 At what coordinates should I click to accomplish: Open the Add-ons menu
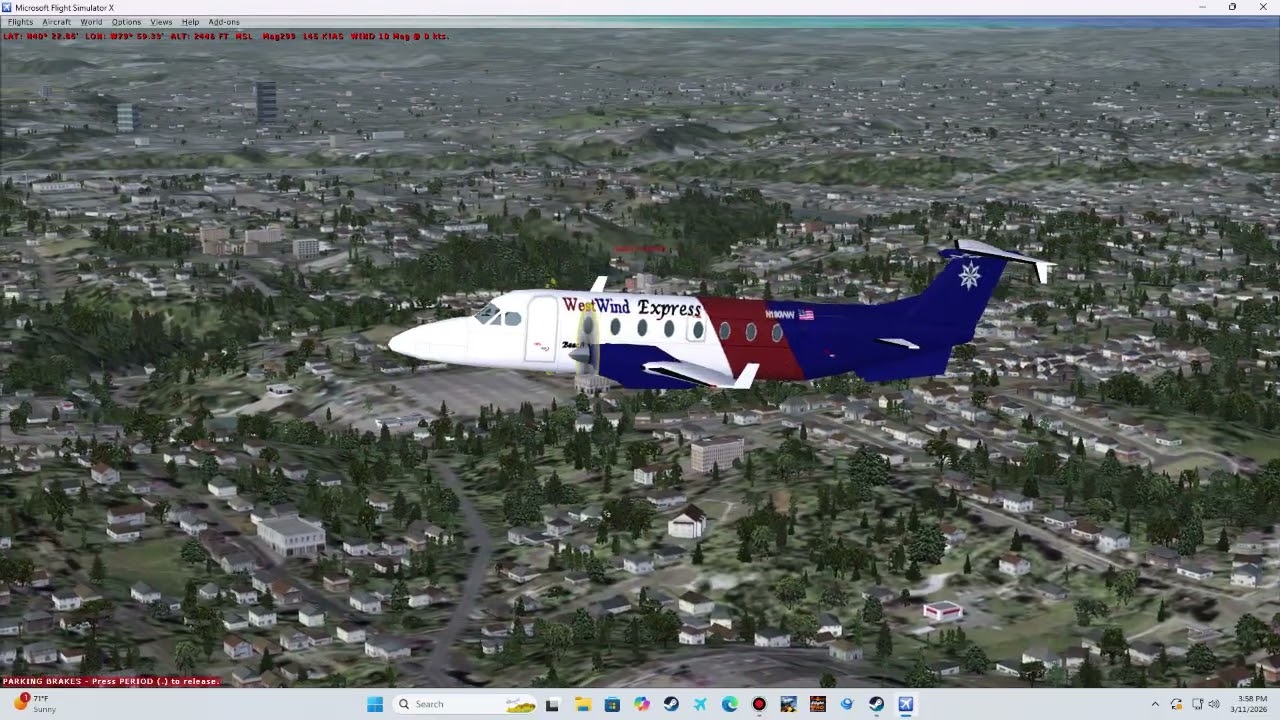(x=224, y=22)
